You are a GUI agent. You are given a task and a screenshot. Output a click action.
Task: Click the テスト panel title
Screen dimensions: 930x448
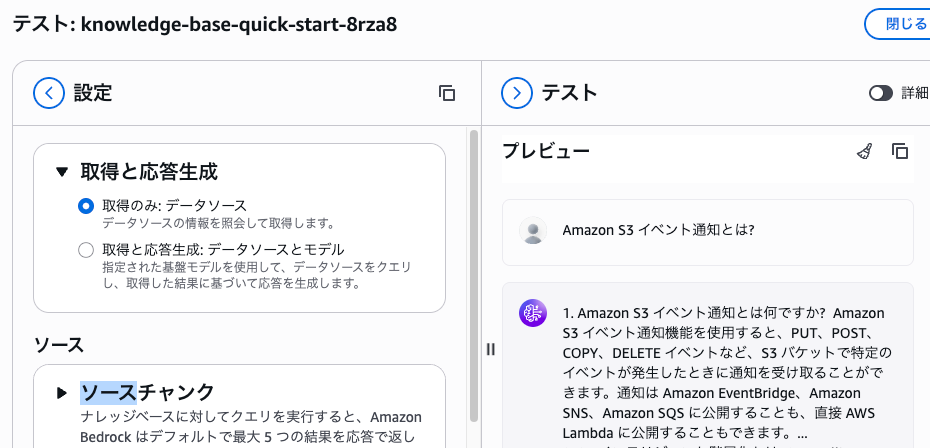coord(569,93)
